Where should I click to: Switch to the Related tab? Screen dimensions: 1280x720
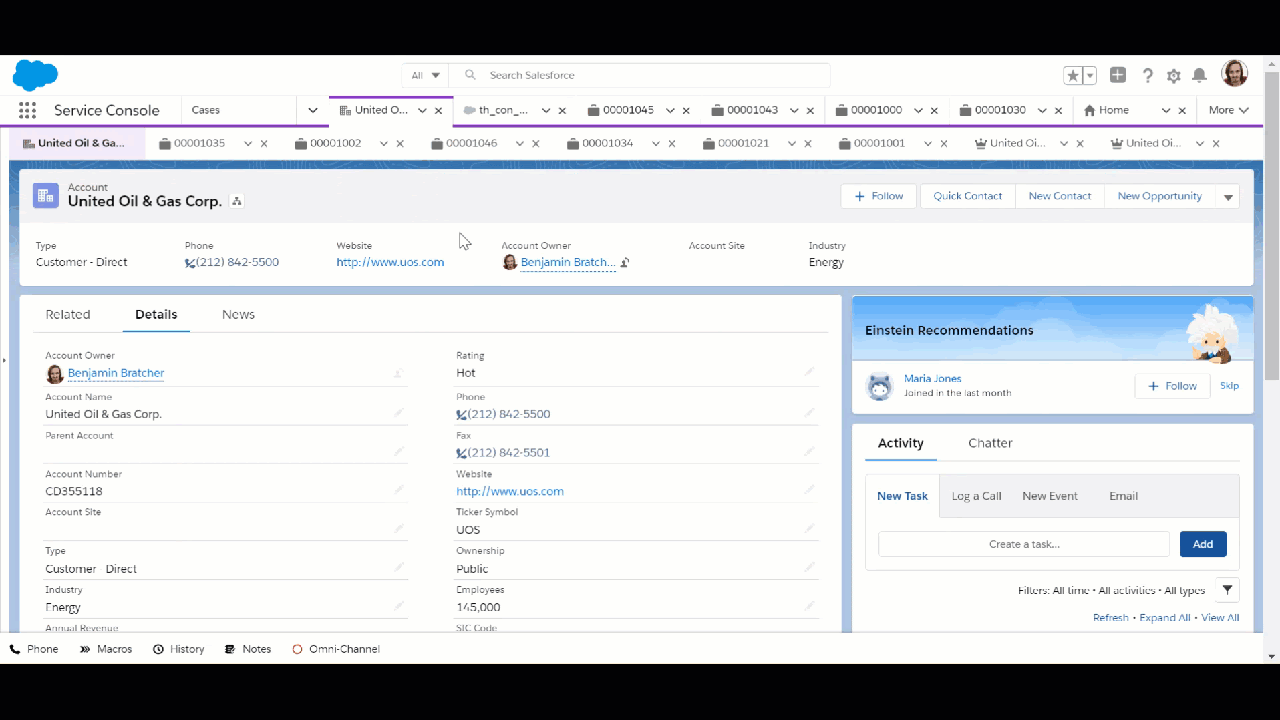[67, 314]
